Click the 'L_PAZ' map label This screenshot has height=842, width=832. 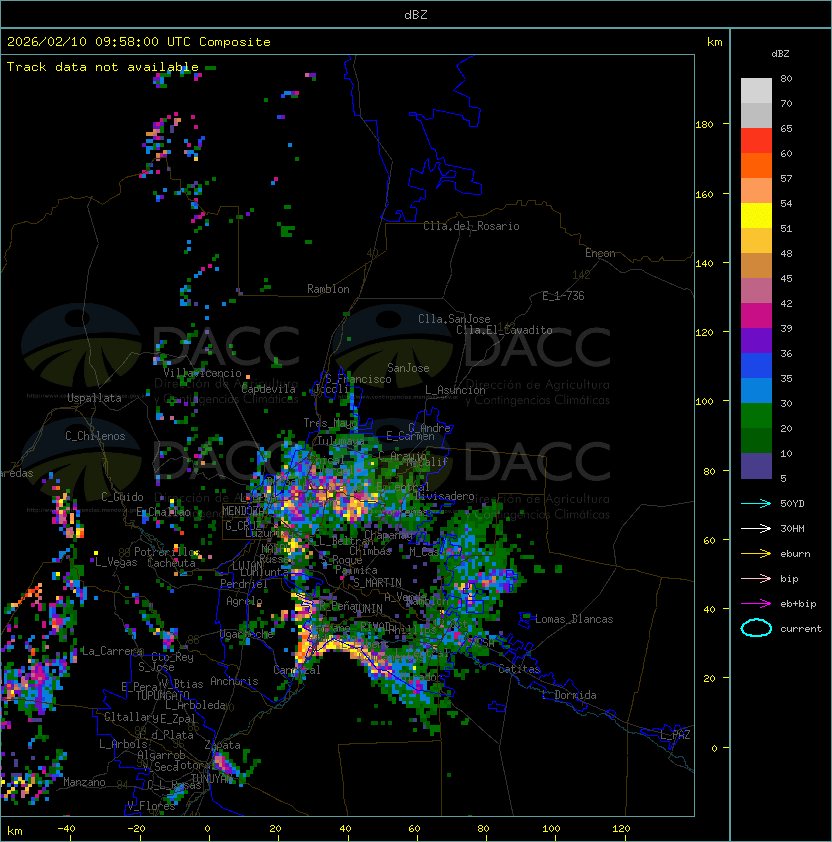pos(675,735)
